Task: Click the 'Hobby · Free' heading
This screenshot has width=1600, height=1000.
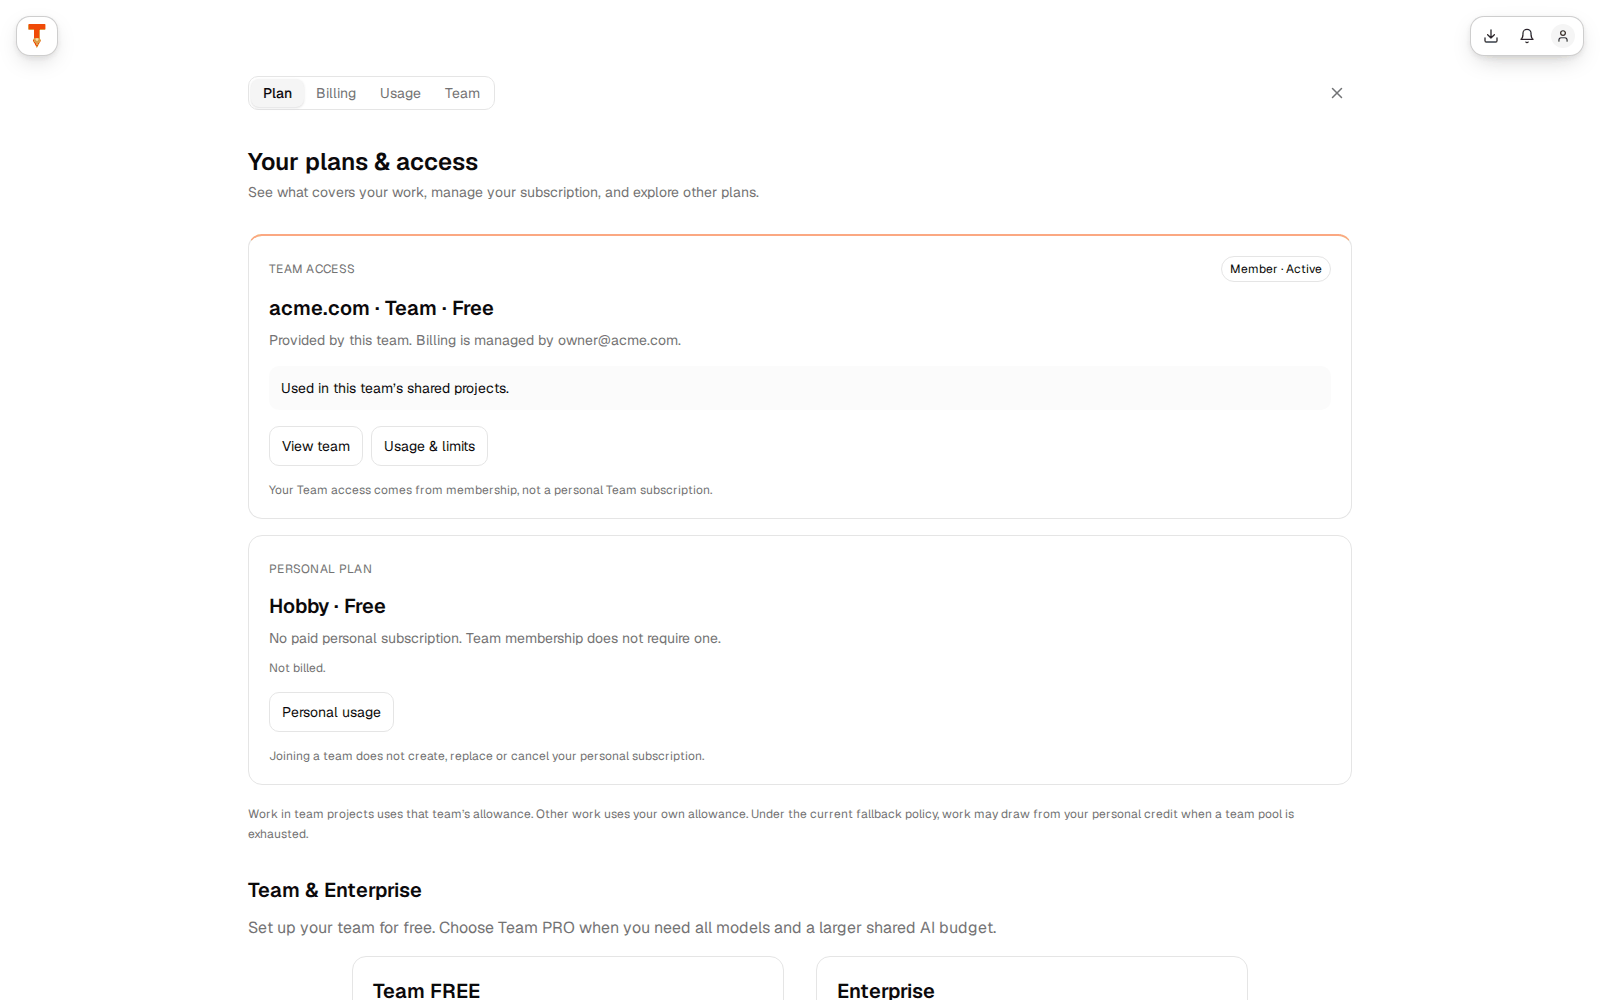Action: pos(327,606)
